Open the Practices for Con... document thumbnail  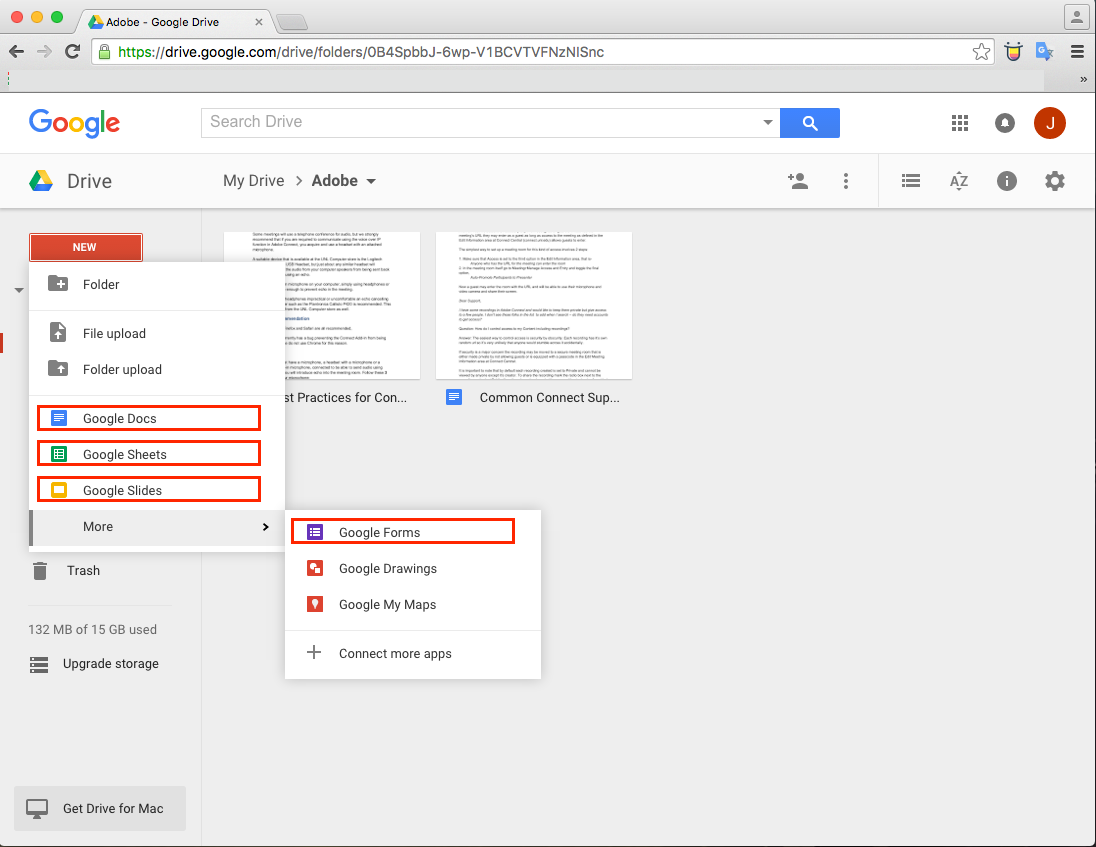pyautogui.click(x=322, y=305)
